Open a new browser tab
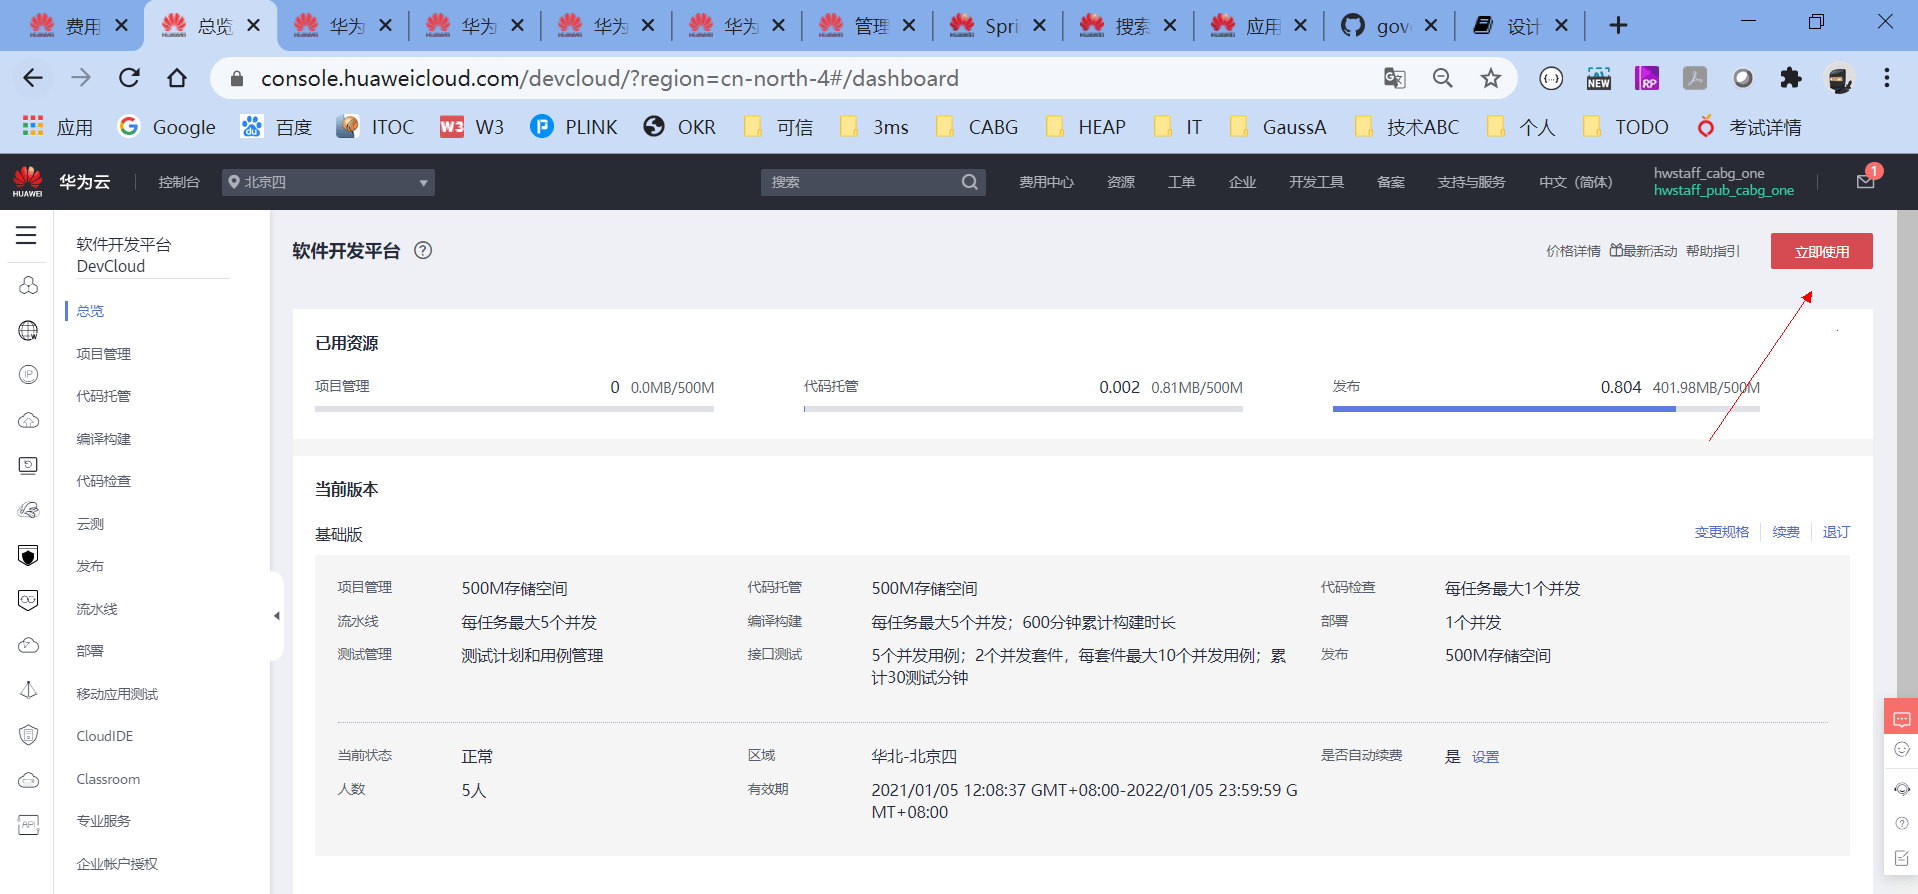 (1618, 26)
